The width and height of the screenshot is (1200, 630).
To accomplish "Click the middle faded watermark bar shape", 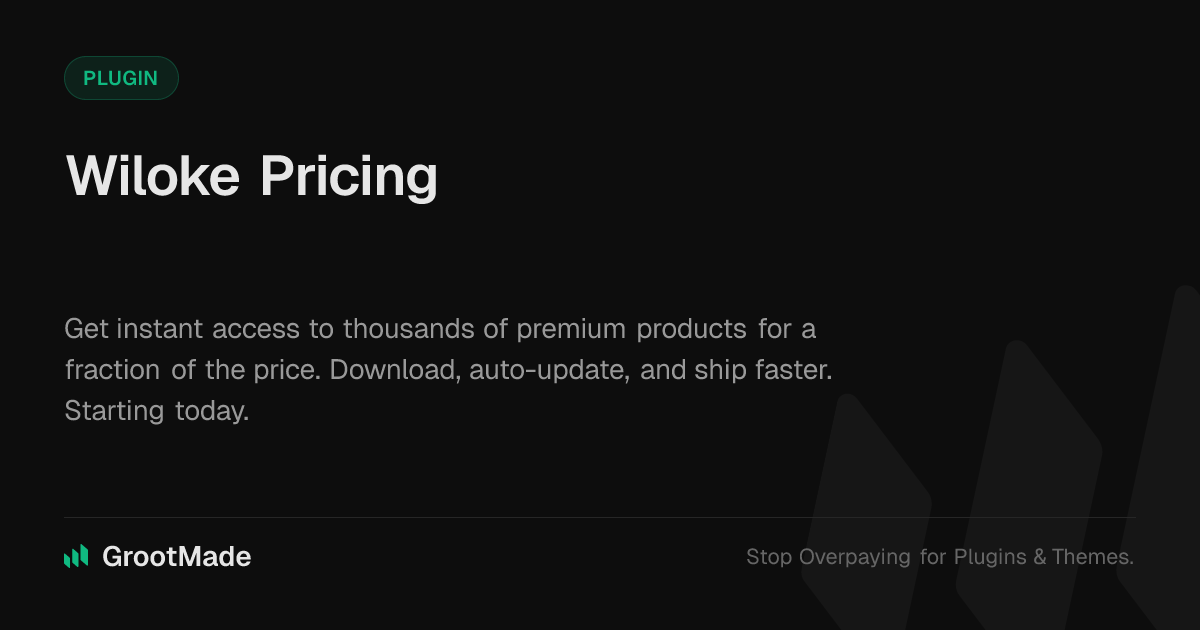I will pos(1028,470).
